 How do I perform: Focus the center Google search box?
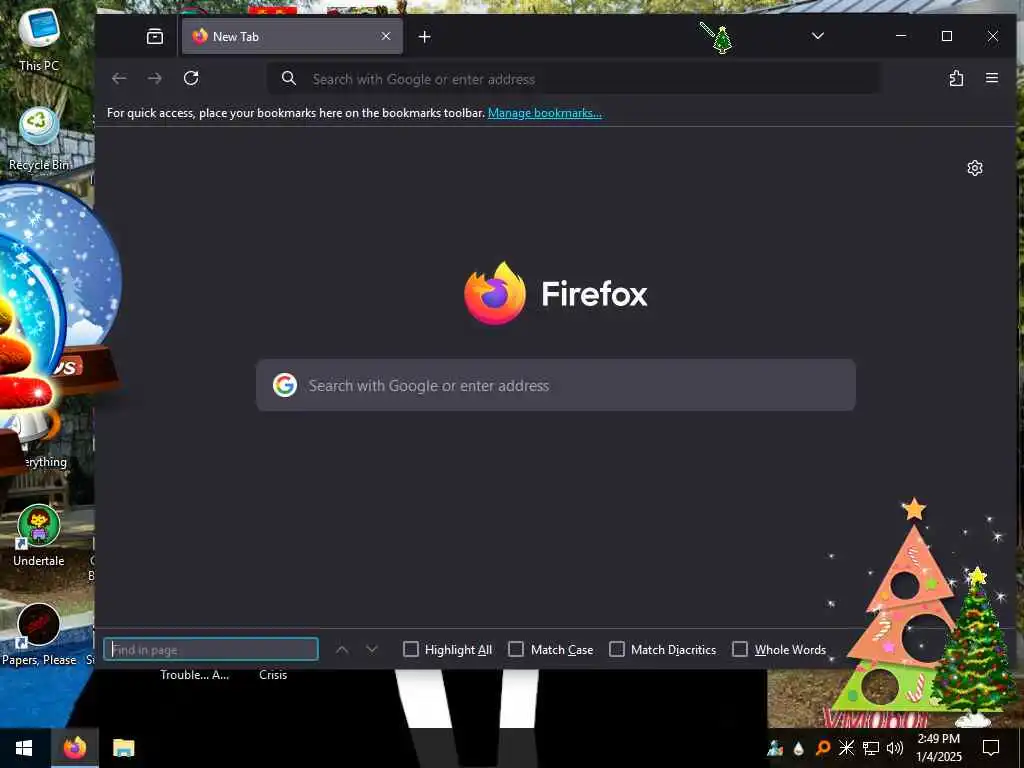tap(556, 385)
